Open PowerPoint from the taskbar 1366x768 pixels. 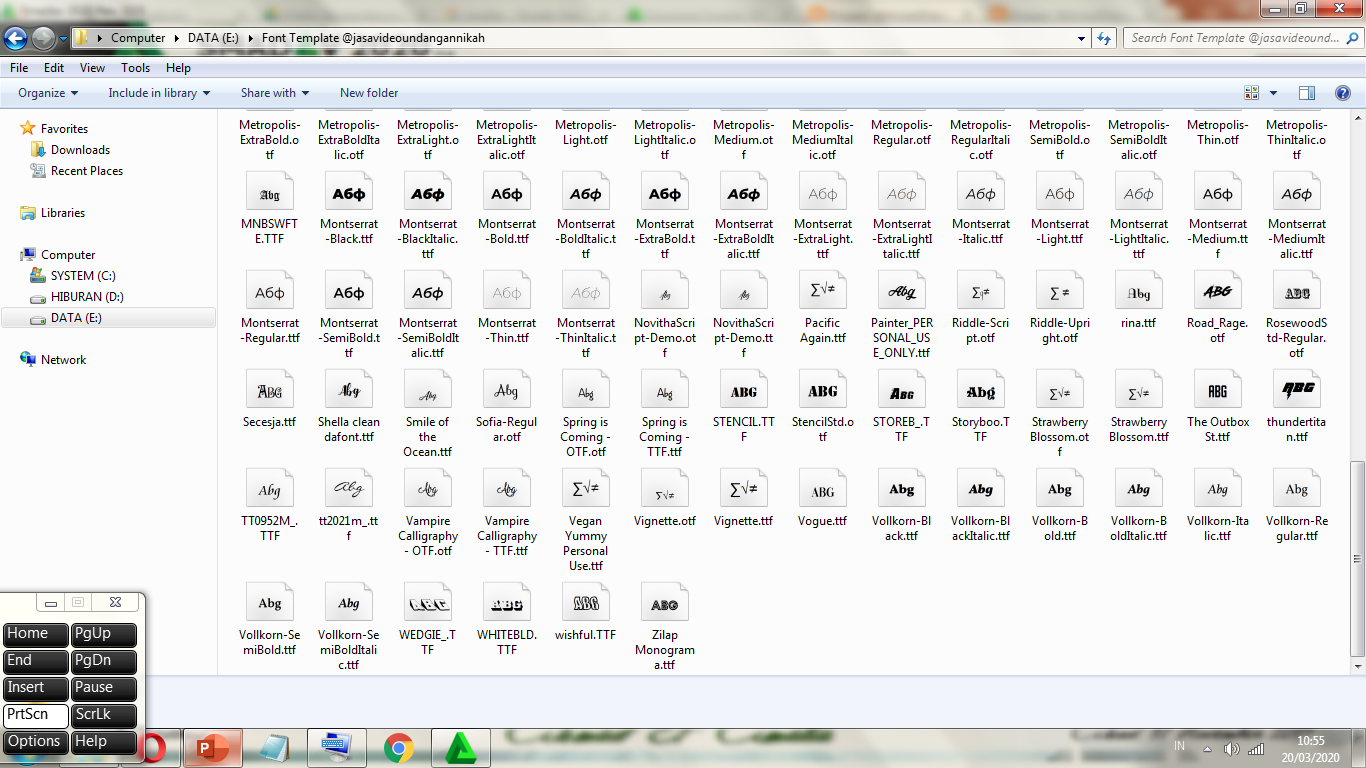tap(212, 748)
